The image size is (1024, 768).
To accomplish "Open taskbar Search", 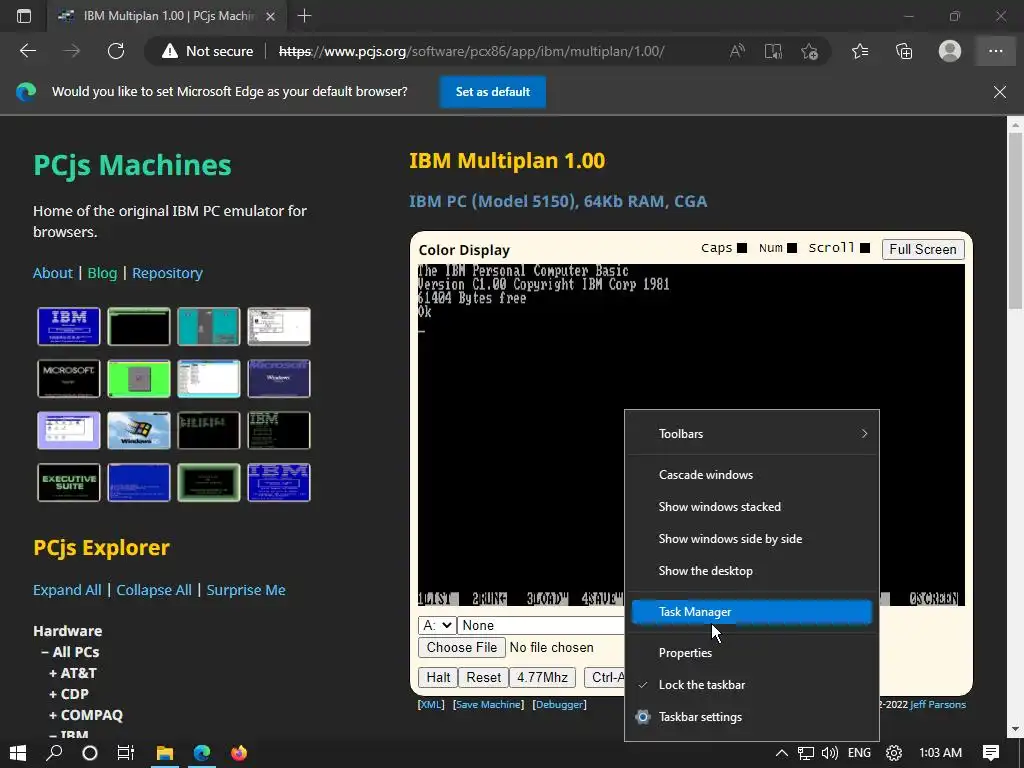I will (x=54, y=753).
